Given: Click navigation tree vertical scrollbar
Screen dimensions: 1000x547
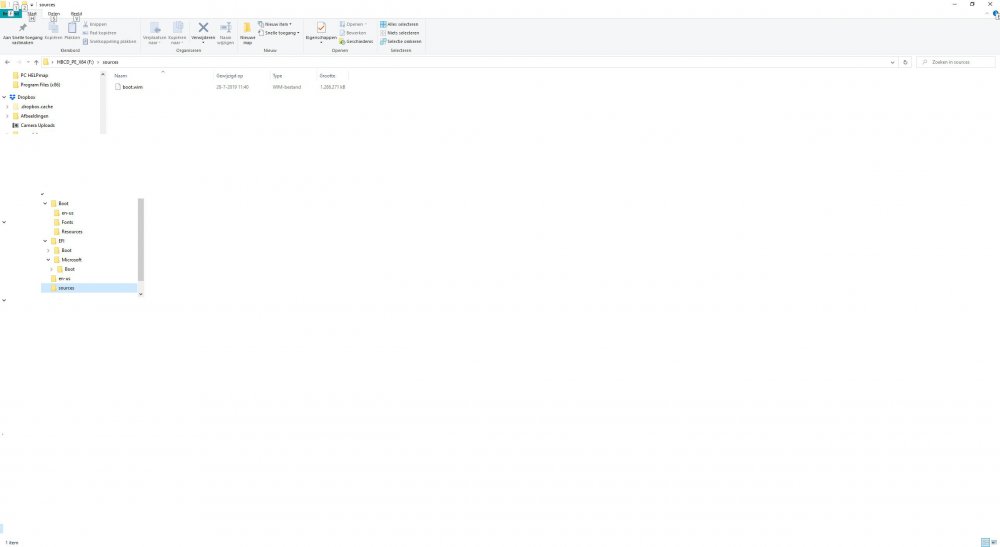Looking at the screenshot, I should (x=140, y=240).
